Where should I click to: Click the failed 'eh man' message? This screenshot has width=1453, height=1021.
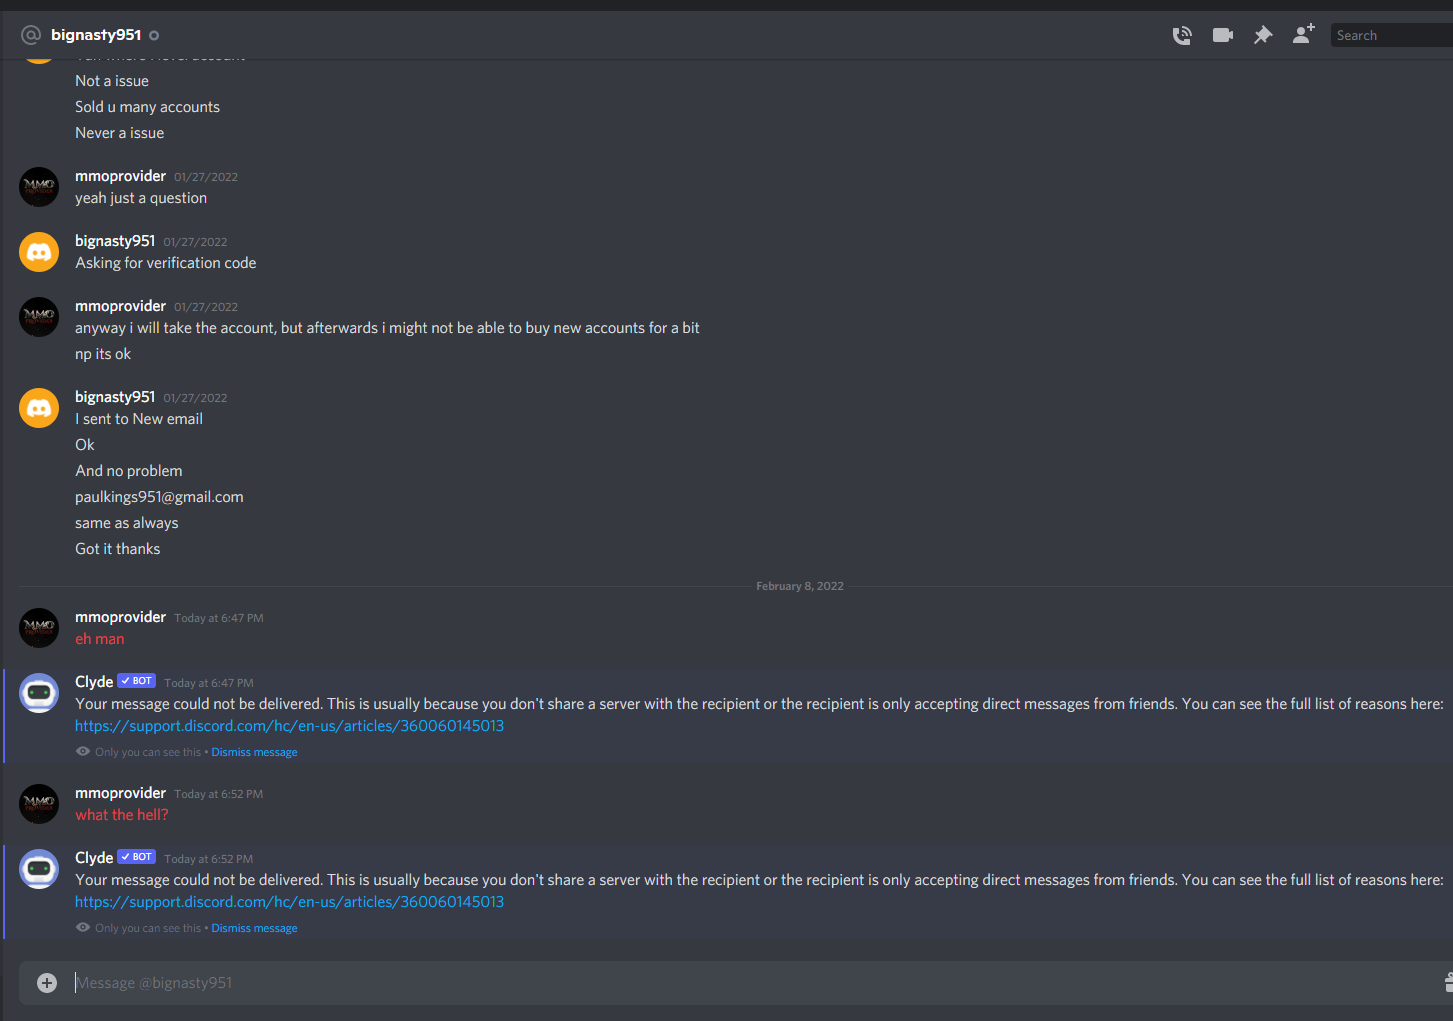[100, 639]
